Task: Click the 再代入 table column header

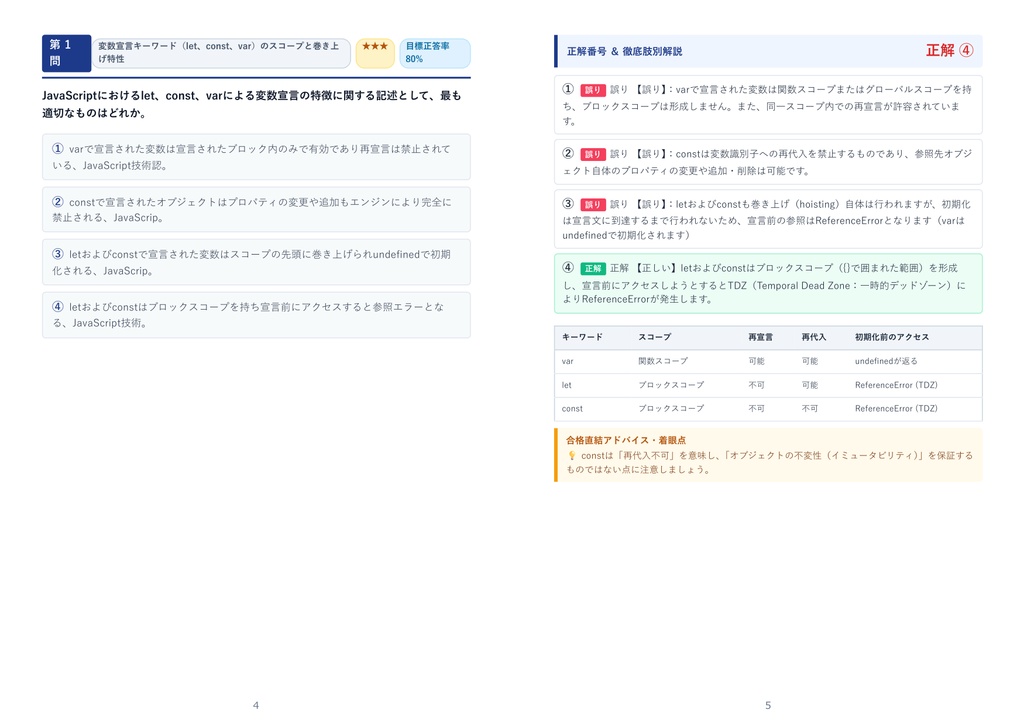Action: pos(814,337)
